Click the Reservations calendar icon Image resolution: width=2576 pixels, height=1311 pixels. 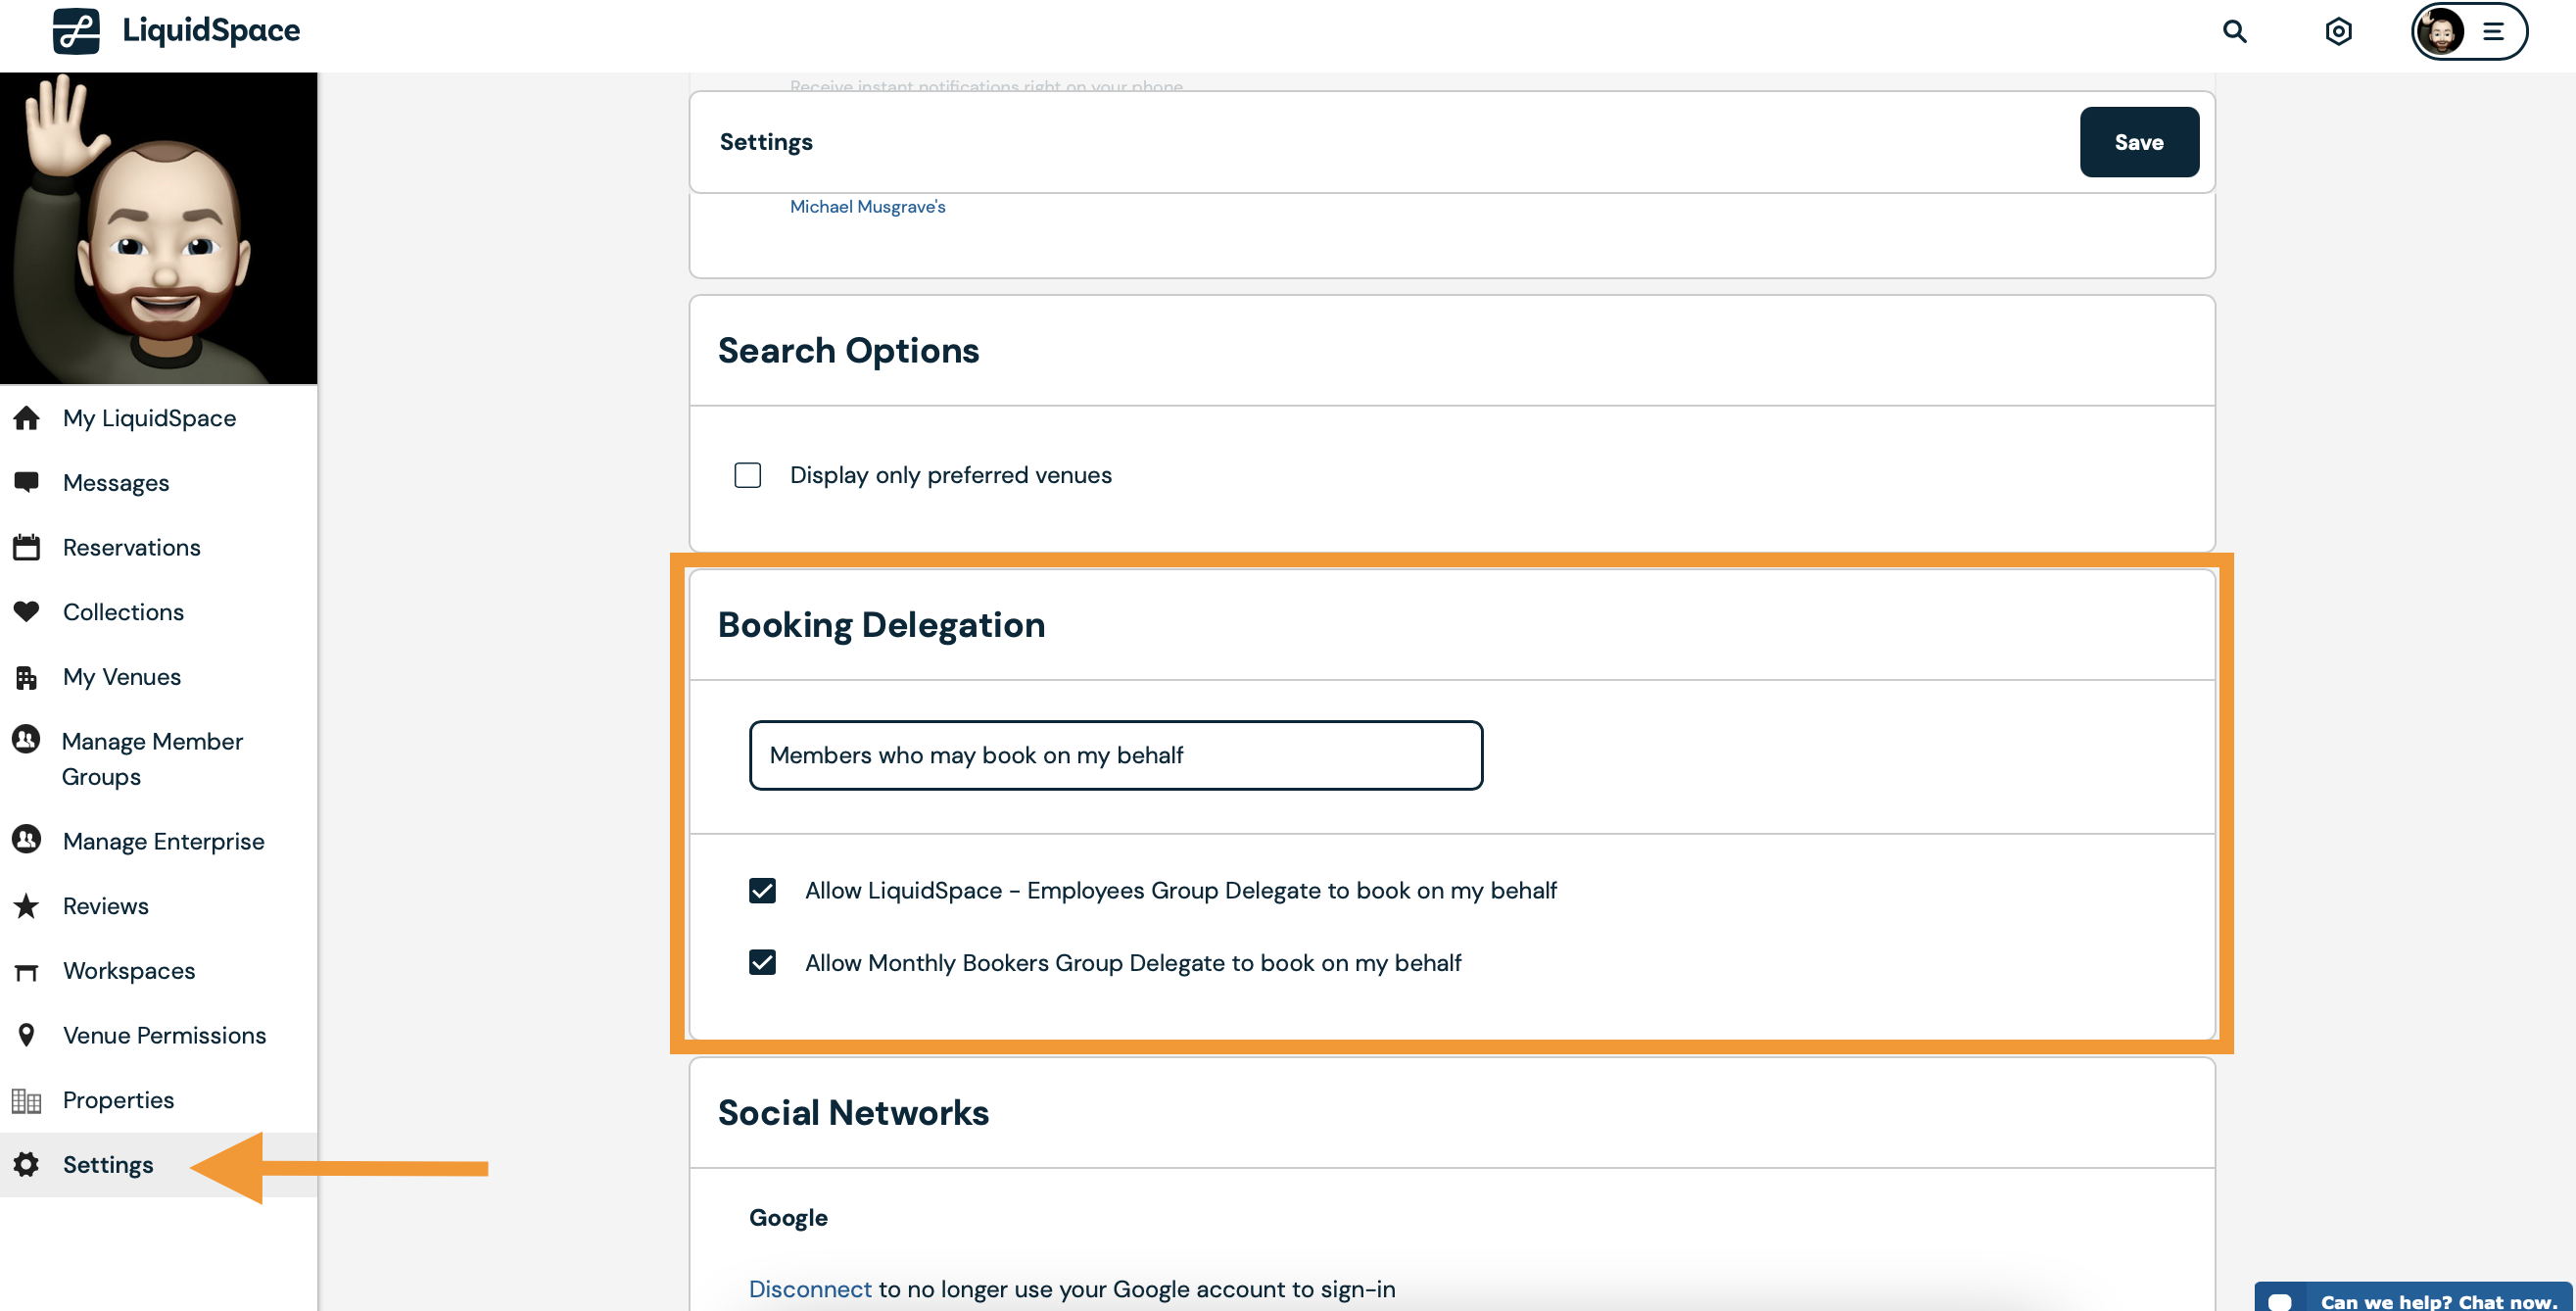pos(27,547)
